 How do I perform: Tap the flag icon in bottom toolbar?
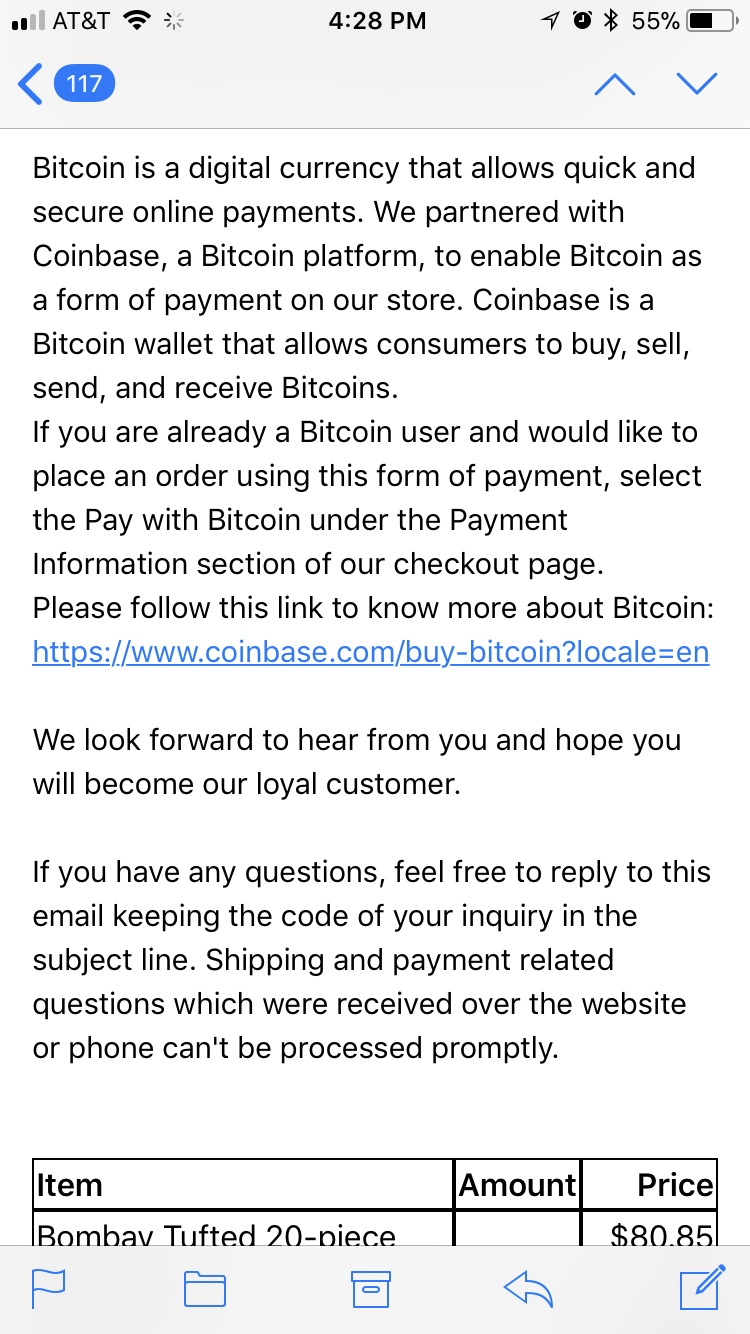(x=48, y=1289)
